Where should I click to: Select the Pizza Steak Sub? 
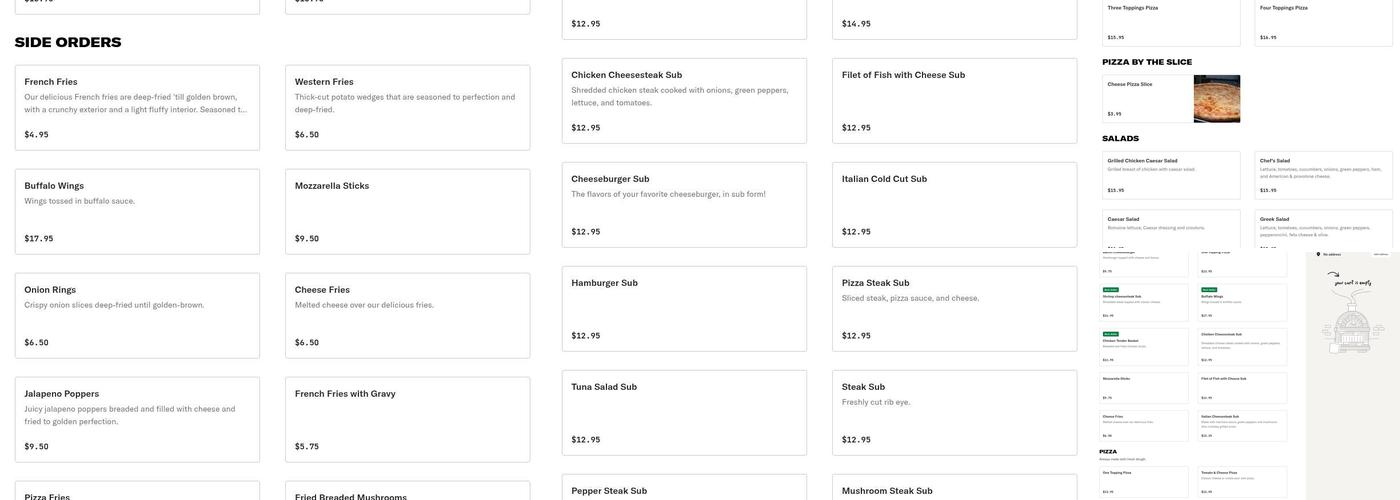pyautogui.click(x=954, y=308)
